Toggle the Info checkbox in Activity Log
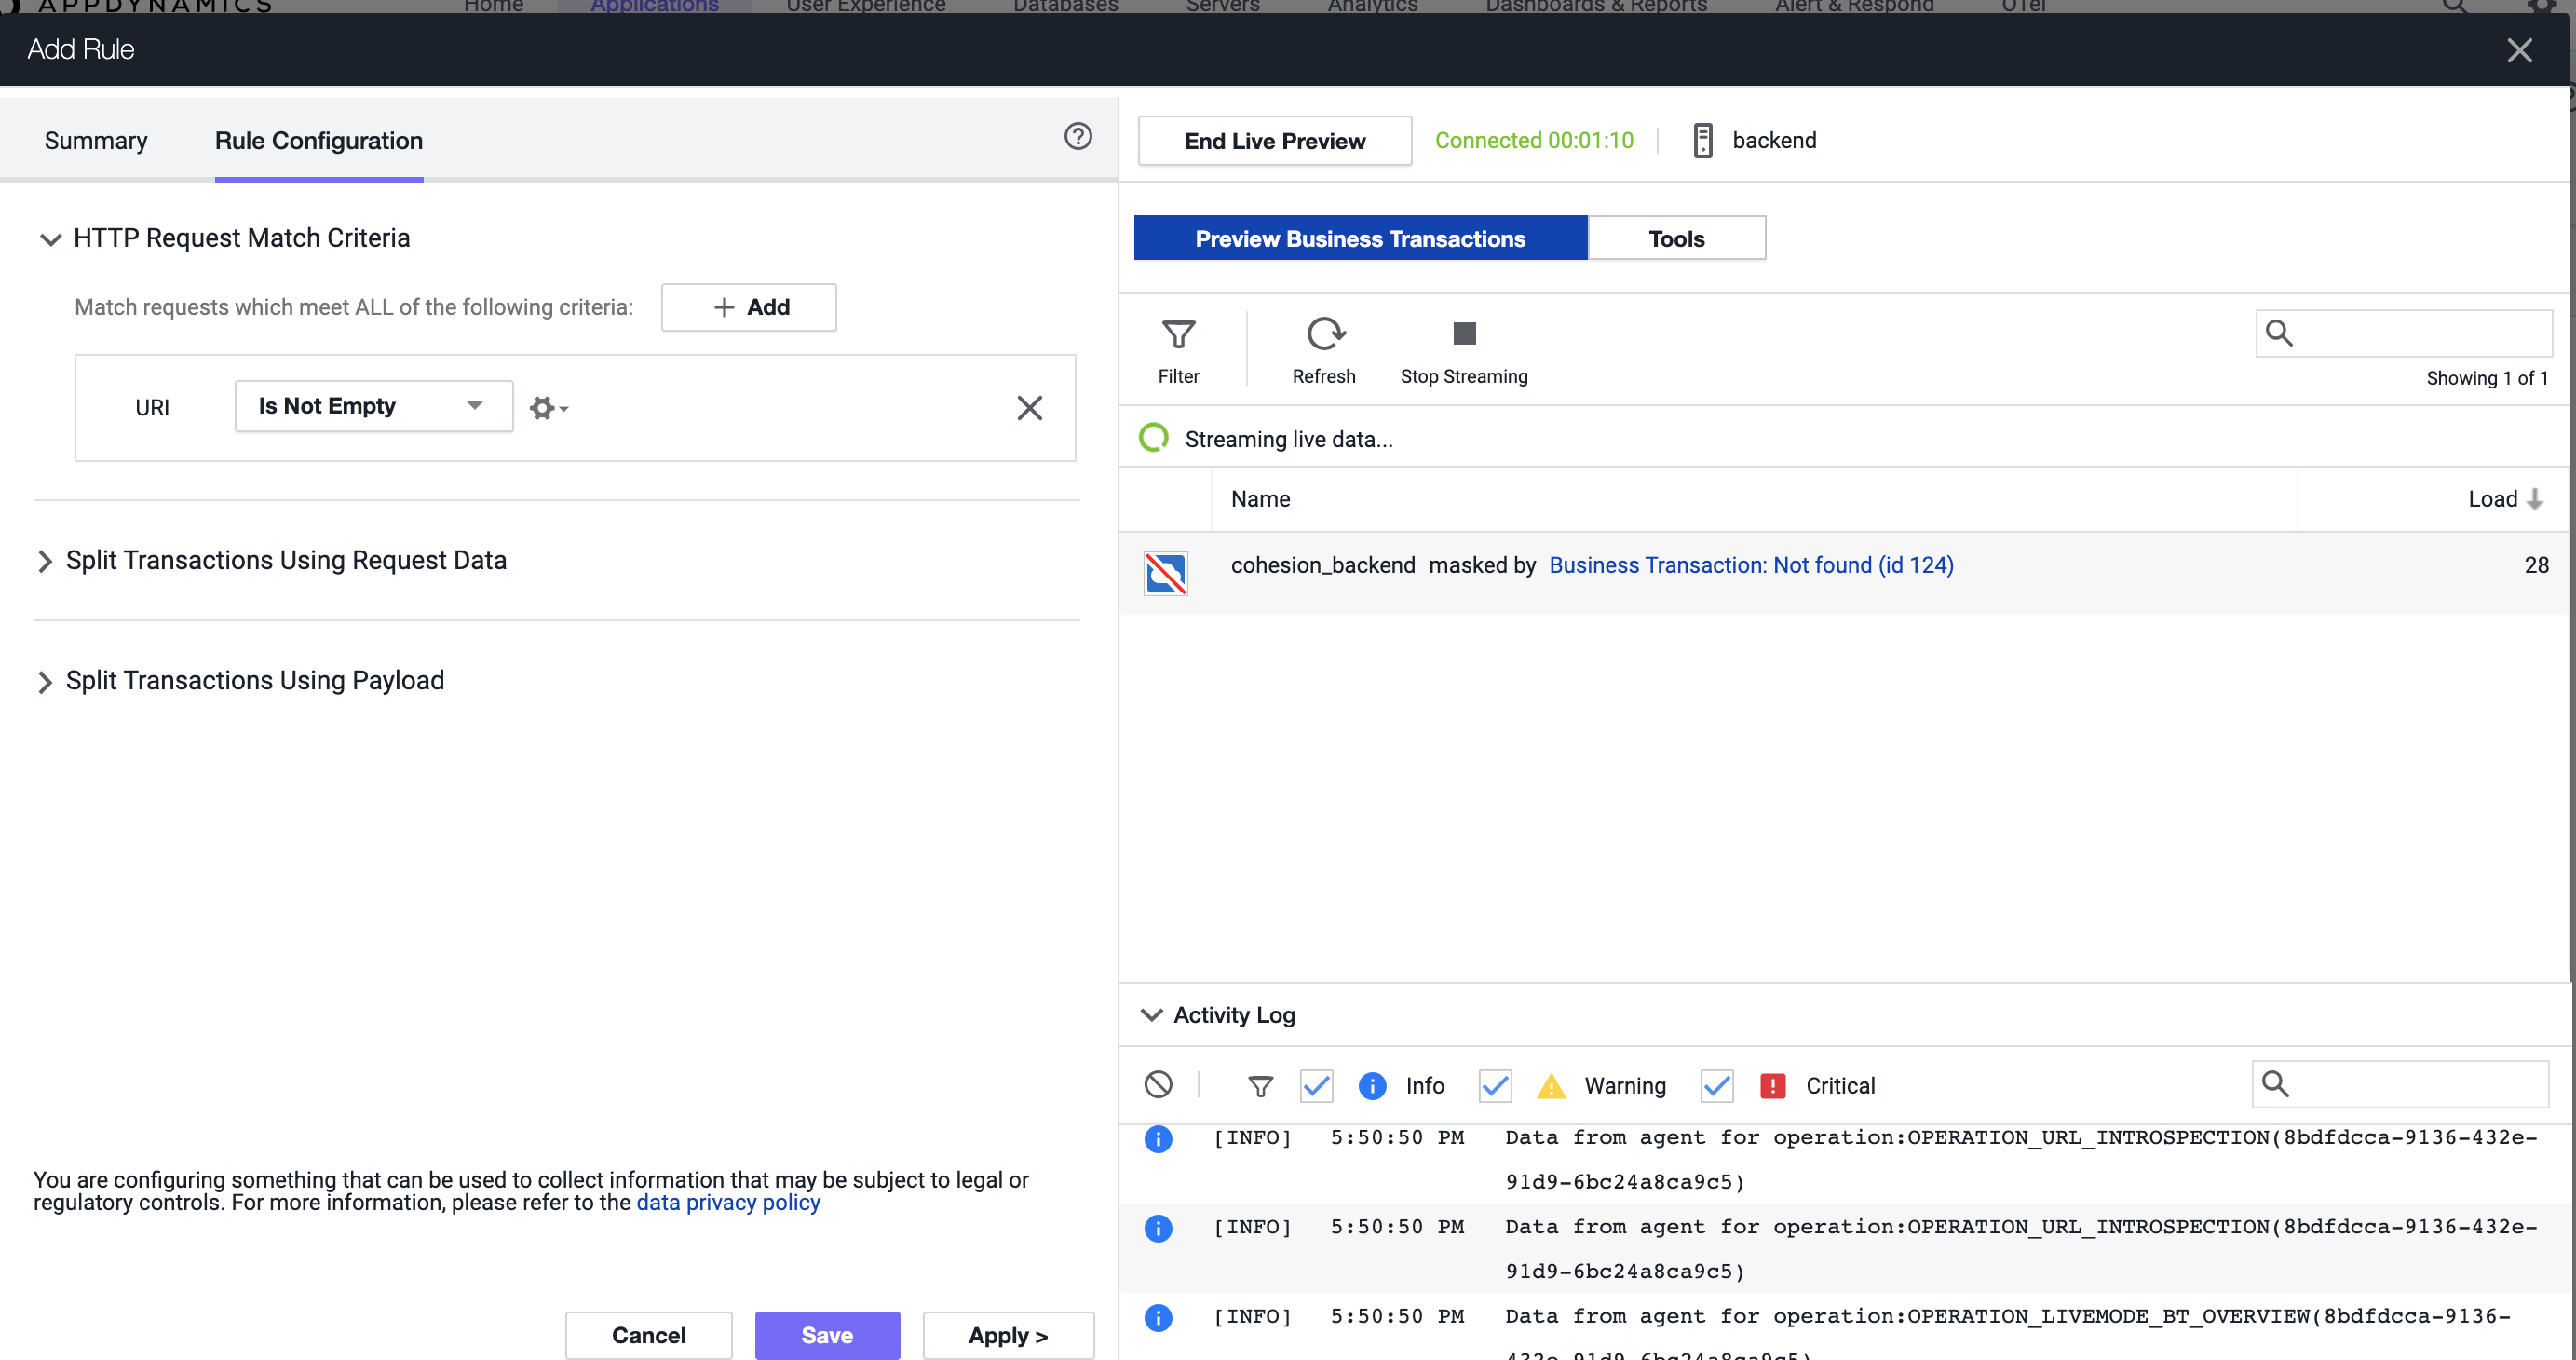 click(x=1317, y=1085)
